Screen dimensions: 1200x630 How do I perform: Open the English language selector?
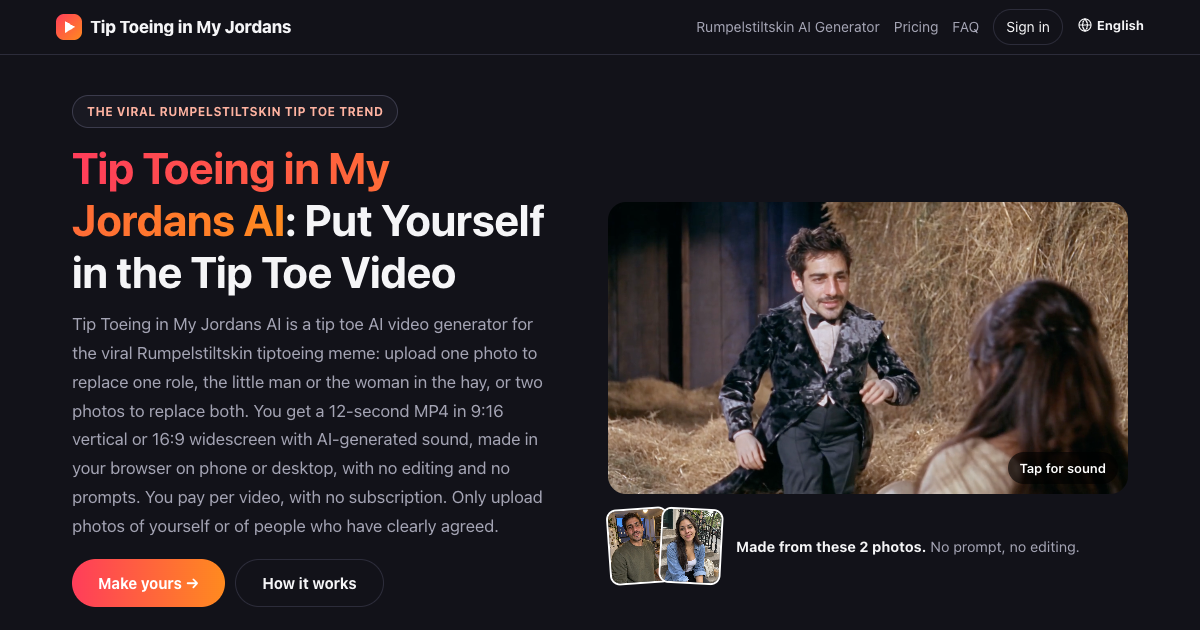(1111, 26)
